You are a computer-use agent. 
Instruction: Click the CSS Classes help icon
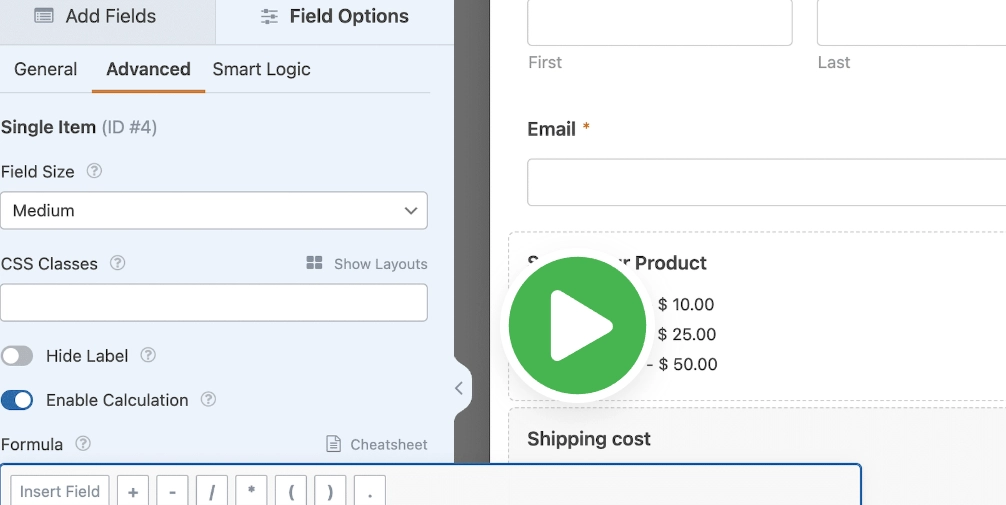[x=117, y=263]
